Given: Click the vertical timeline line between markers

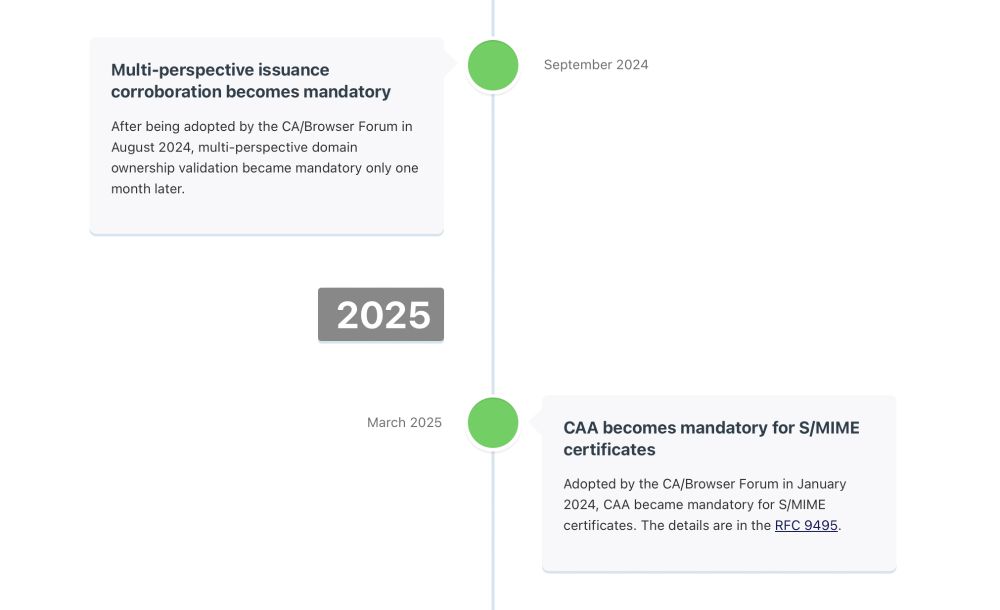Looking at the screenshot, I should 493,242.
